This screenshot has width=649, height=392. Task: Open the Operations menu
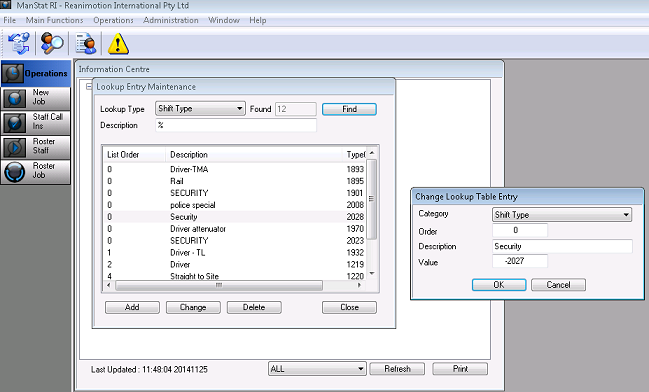113,20
